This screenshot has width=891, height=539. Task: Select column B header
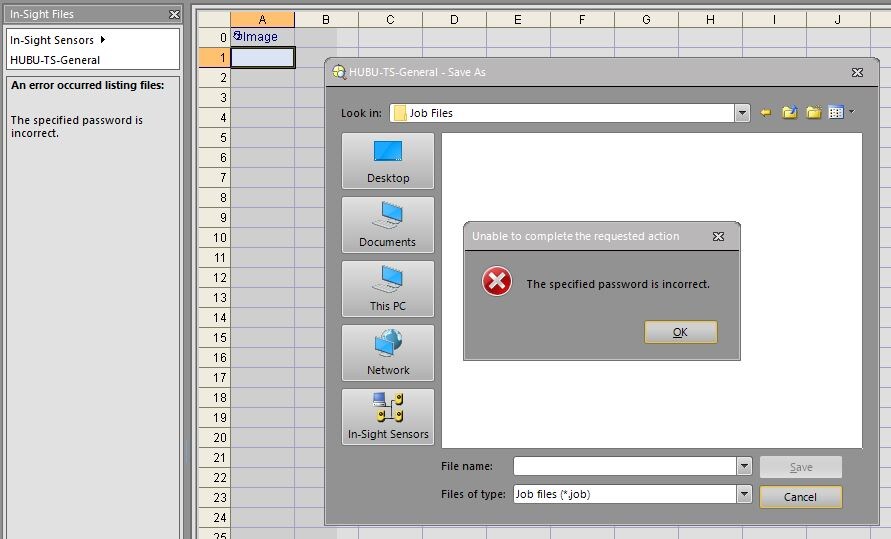[326, 19]
